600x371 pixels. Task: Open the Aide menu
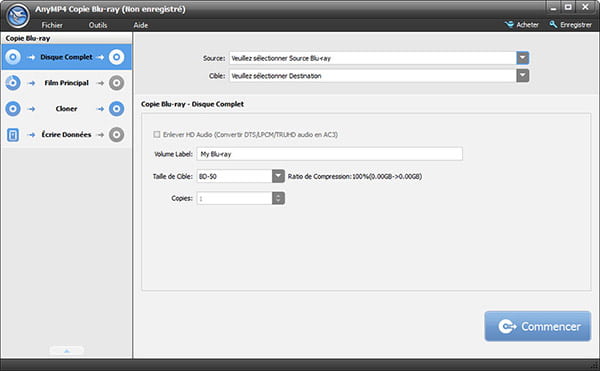(x=141, y=25)
